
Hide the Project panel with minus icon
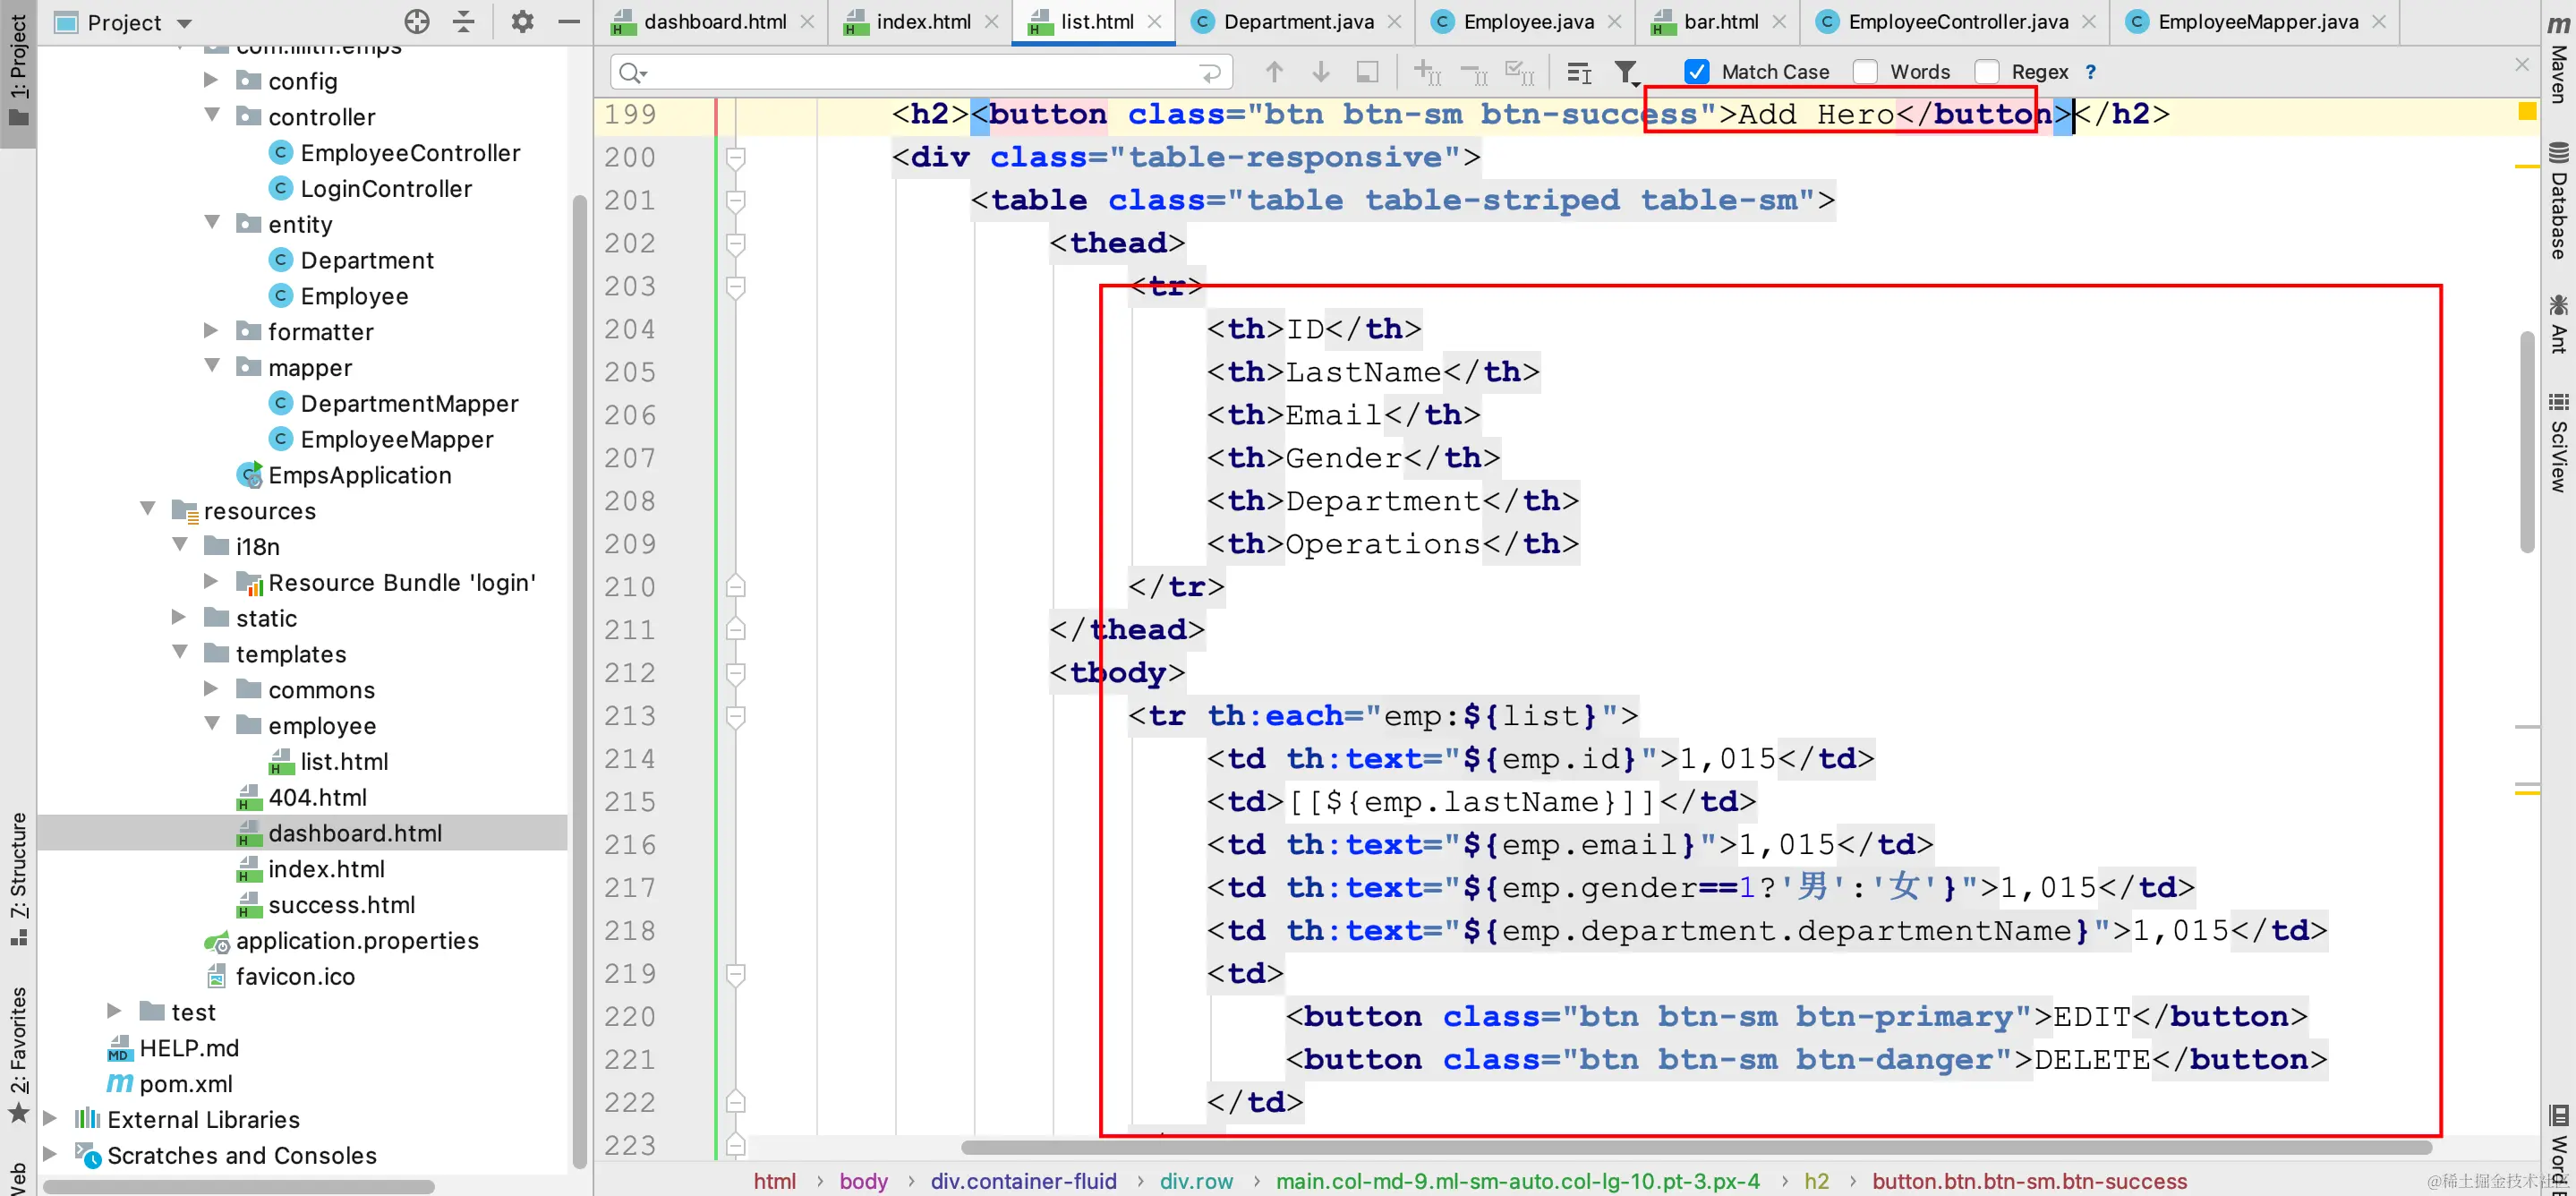tap(569, 21)
